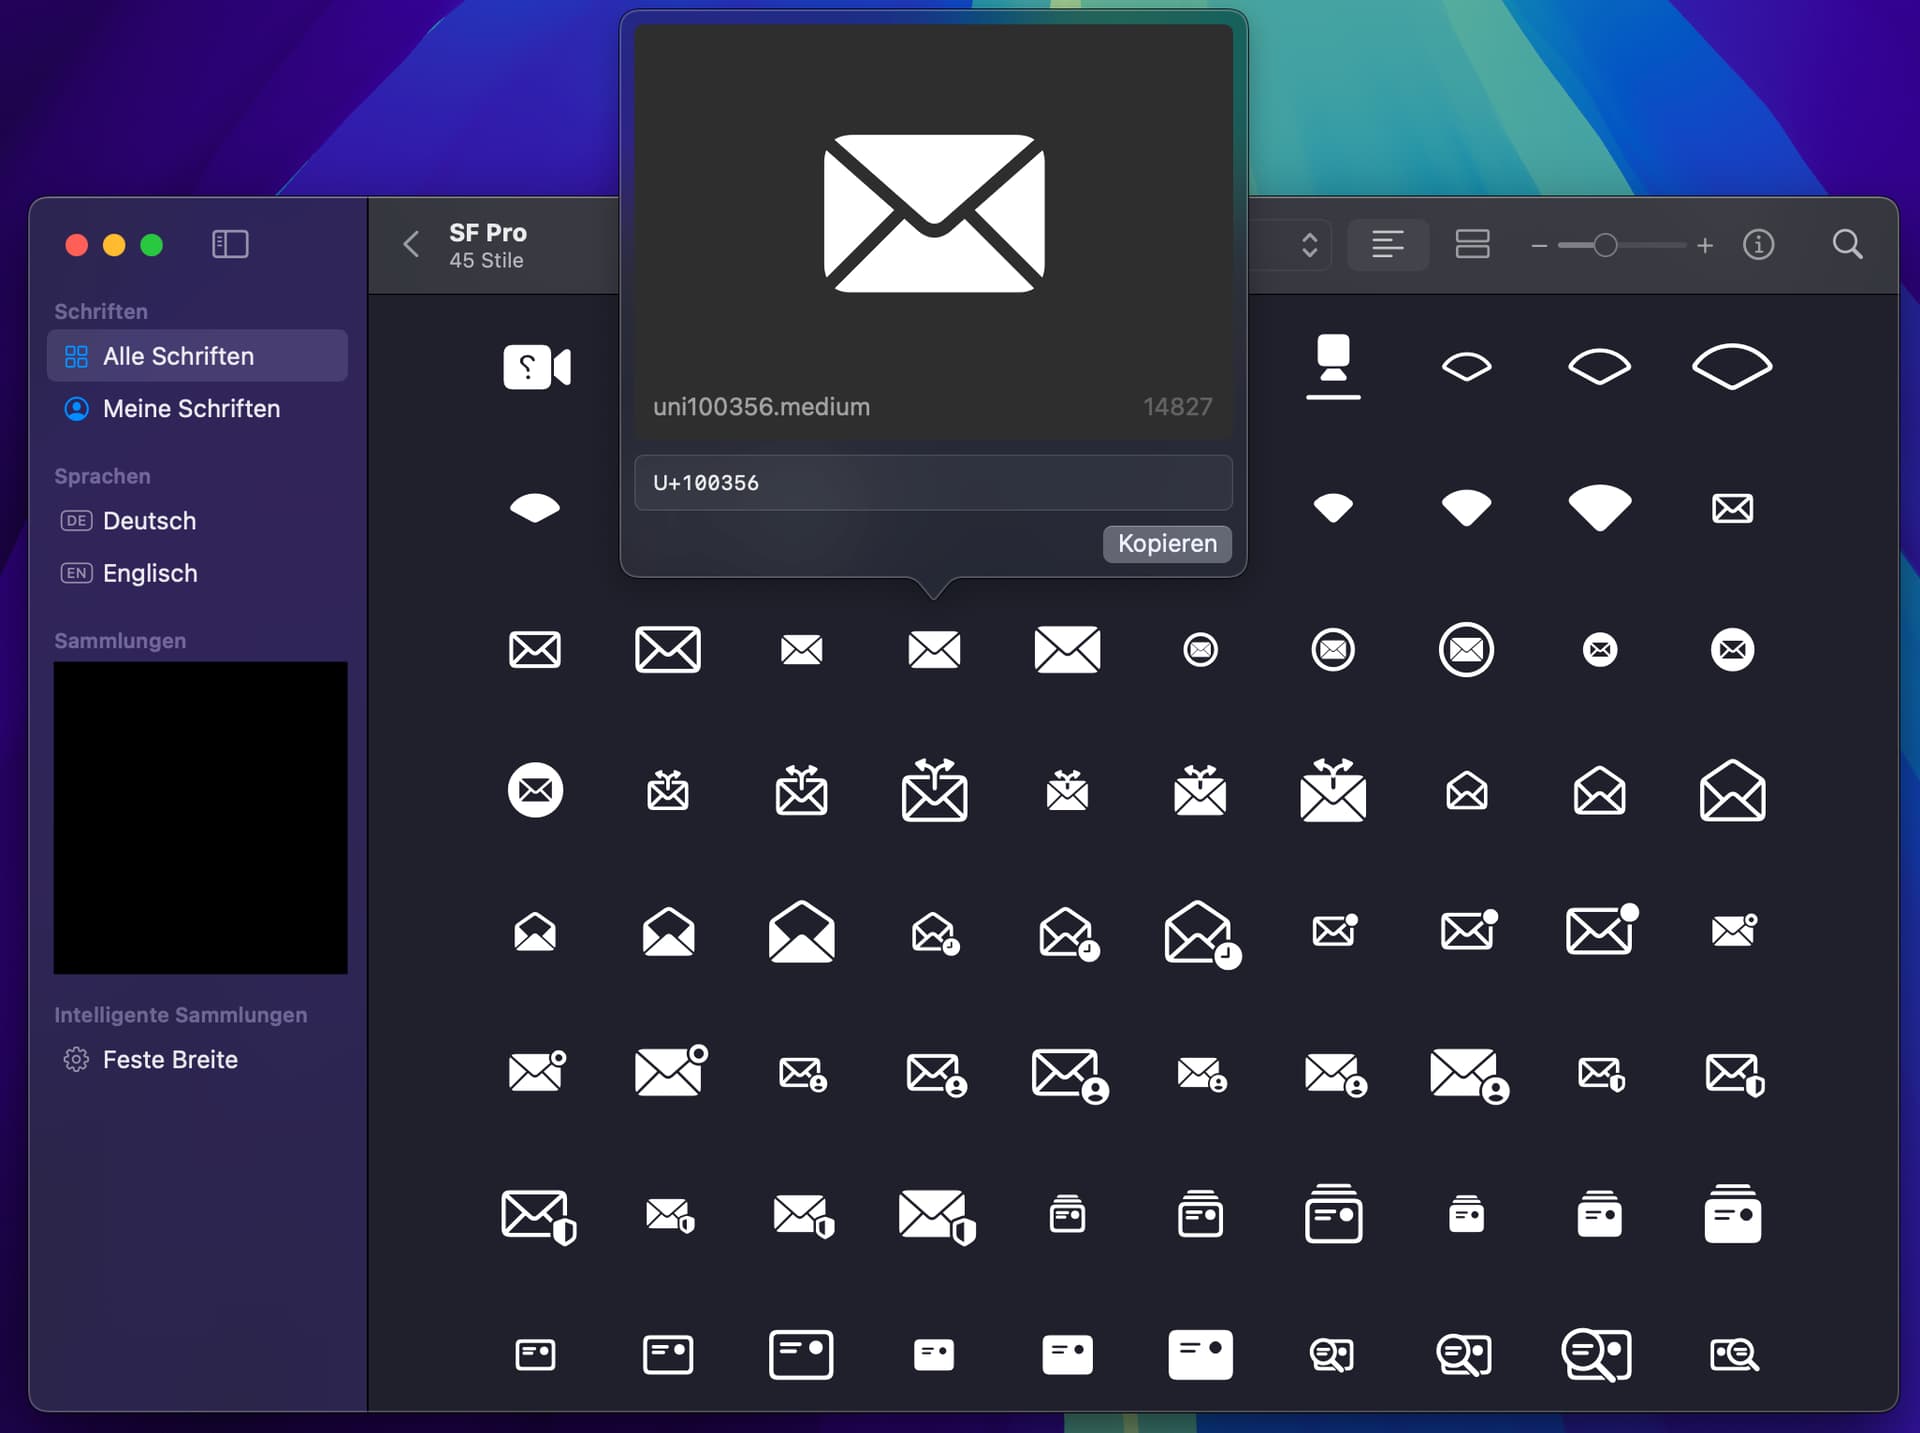Switch to the stacked repertoire view mode
The width and height of the screenshot is (1920, 1433).
click(1472, 244)
